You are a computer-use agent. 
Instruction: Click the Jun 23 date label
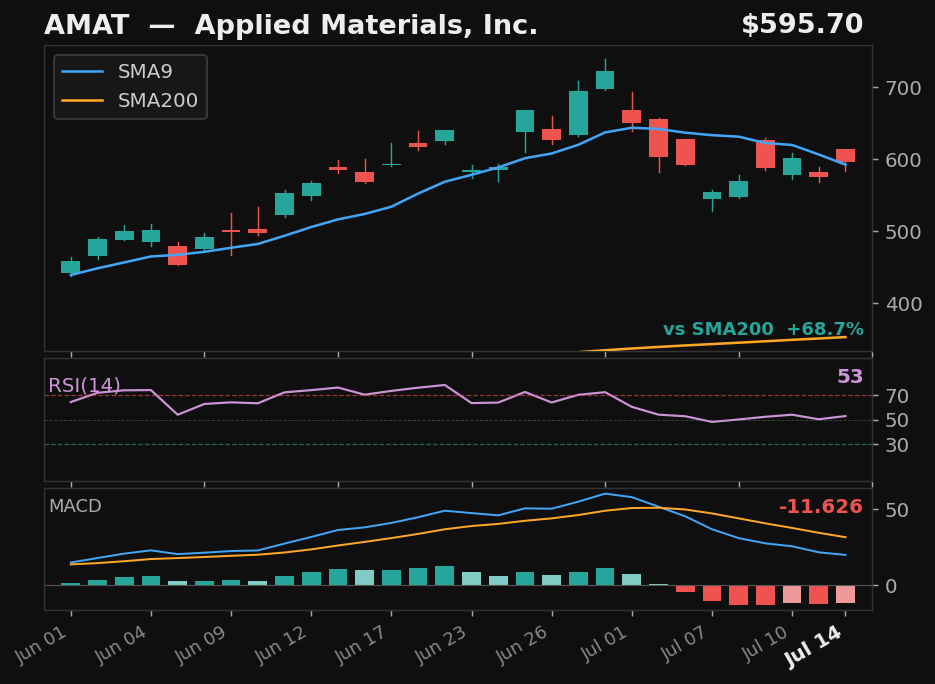click(x=441, y=645)
